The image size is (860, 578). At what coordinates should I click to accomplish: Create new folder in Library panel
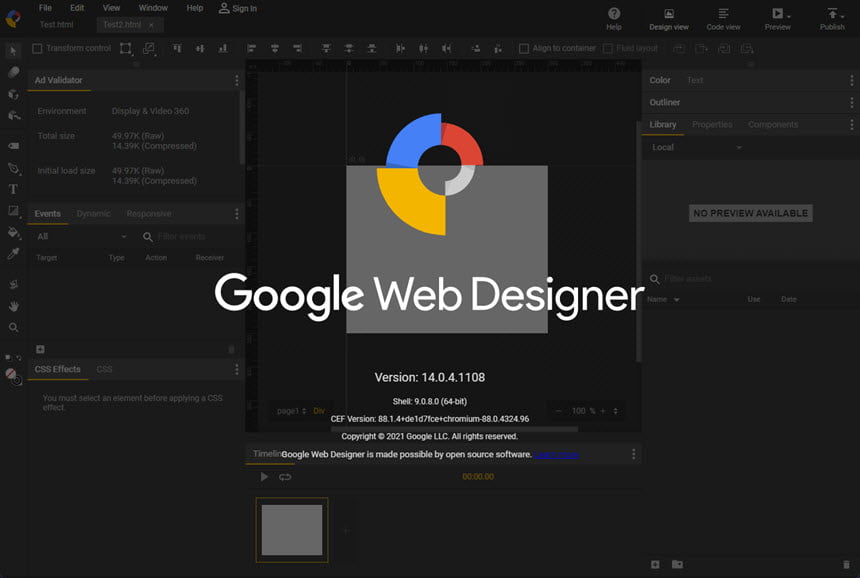click(x=677, y=564)
